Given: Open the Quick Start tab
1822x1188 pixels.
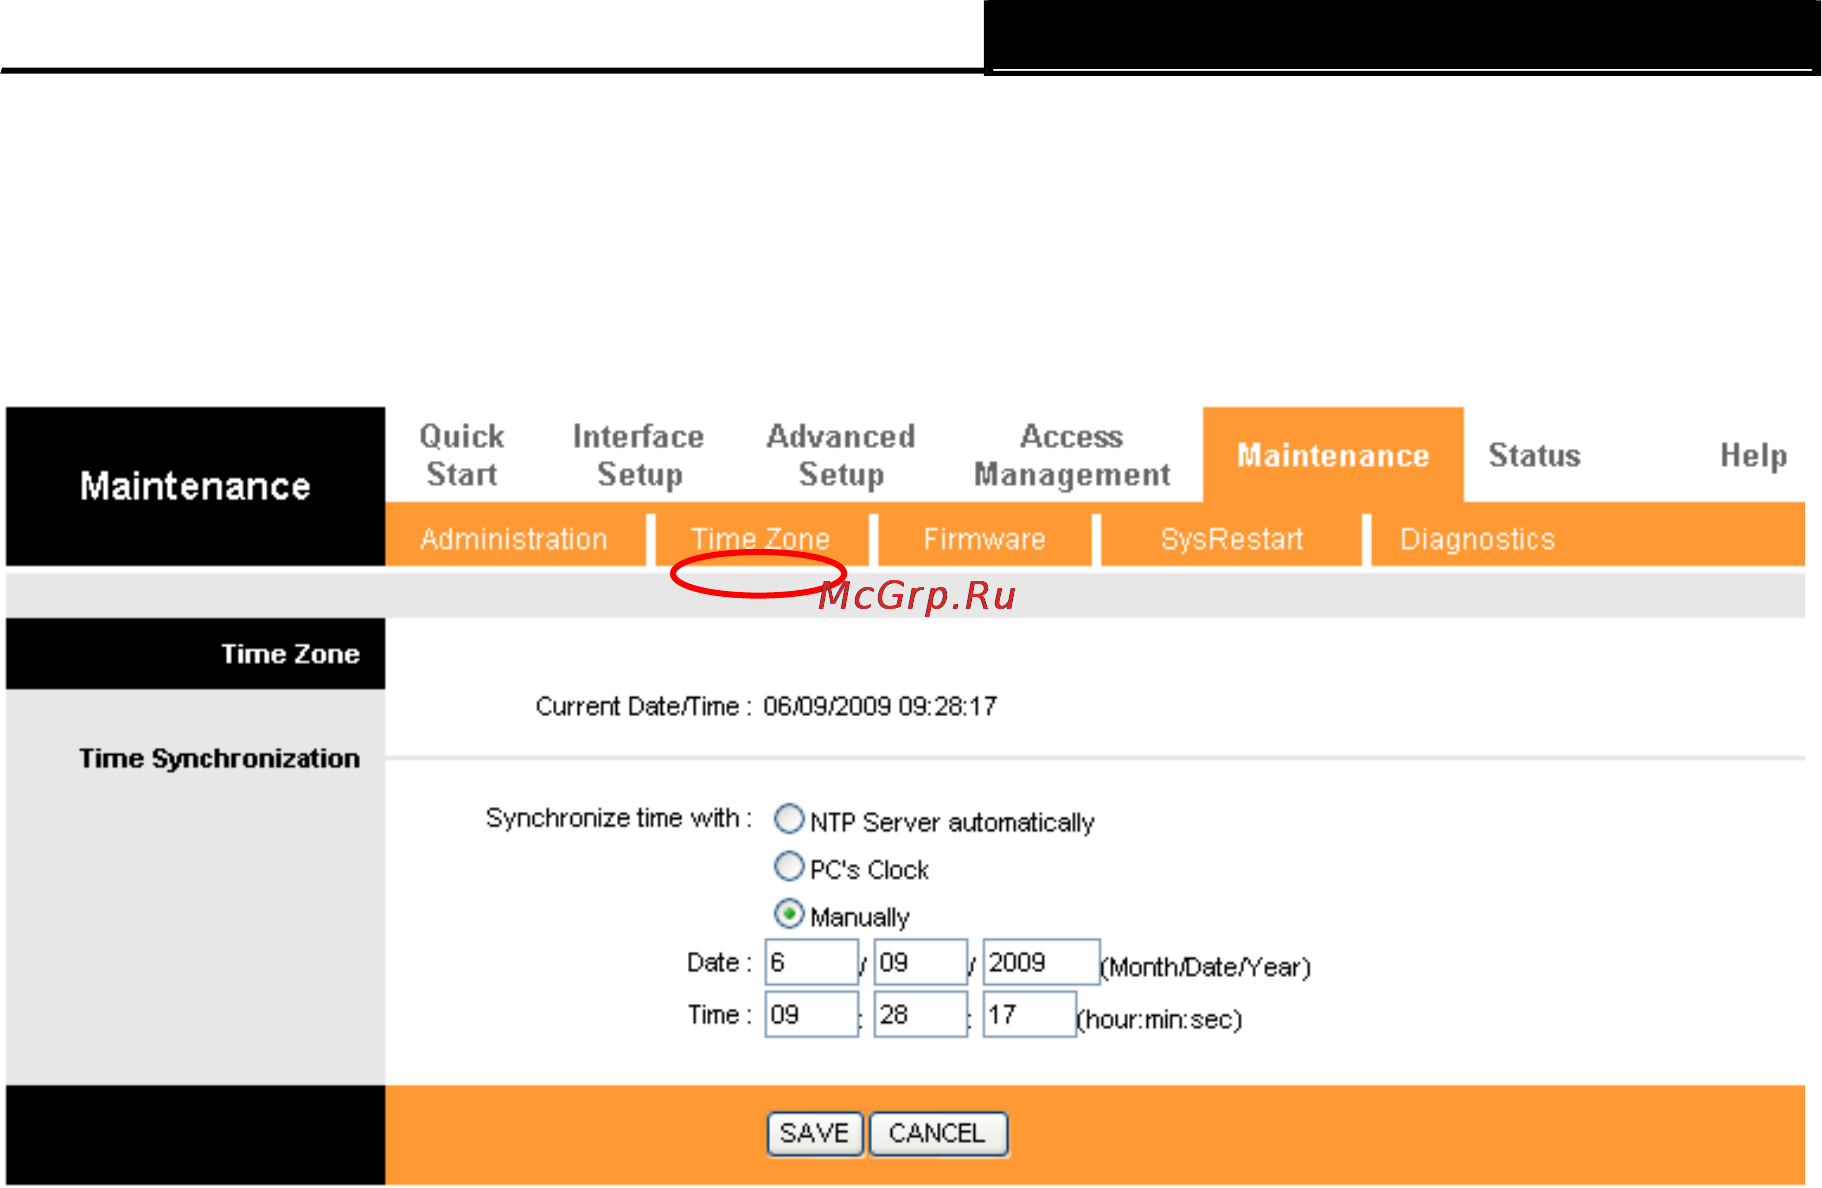Looking at the screenshot, I should (x=461, y=455).
